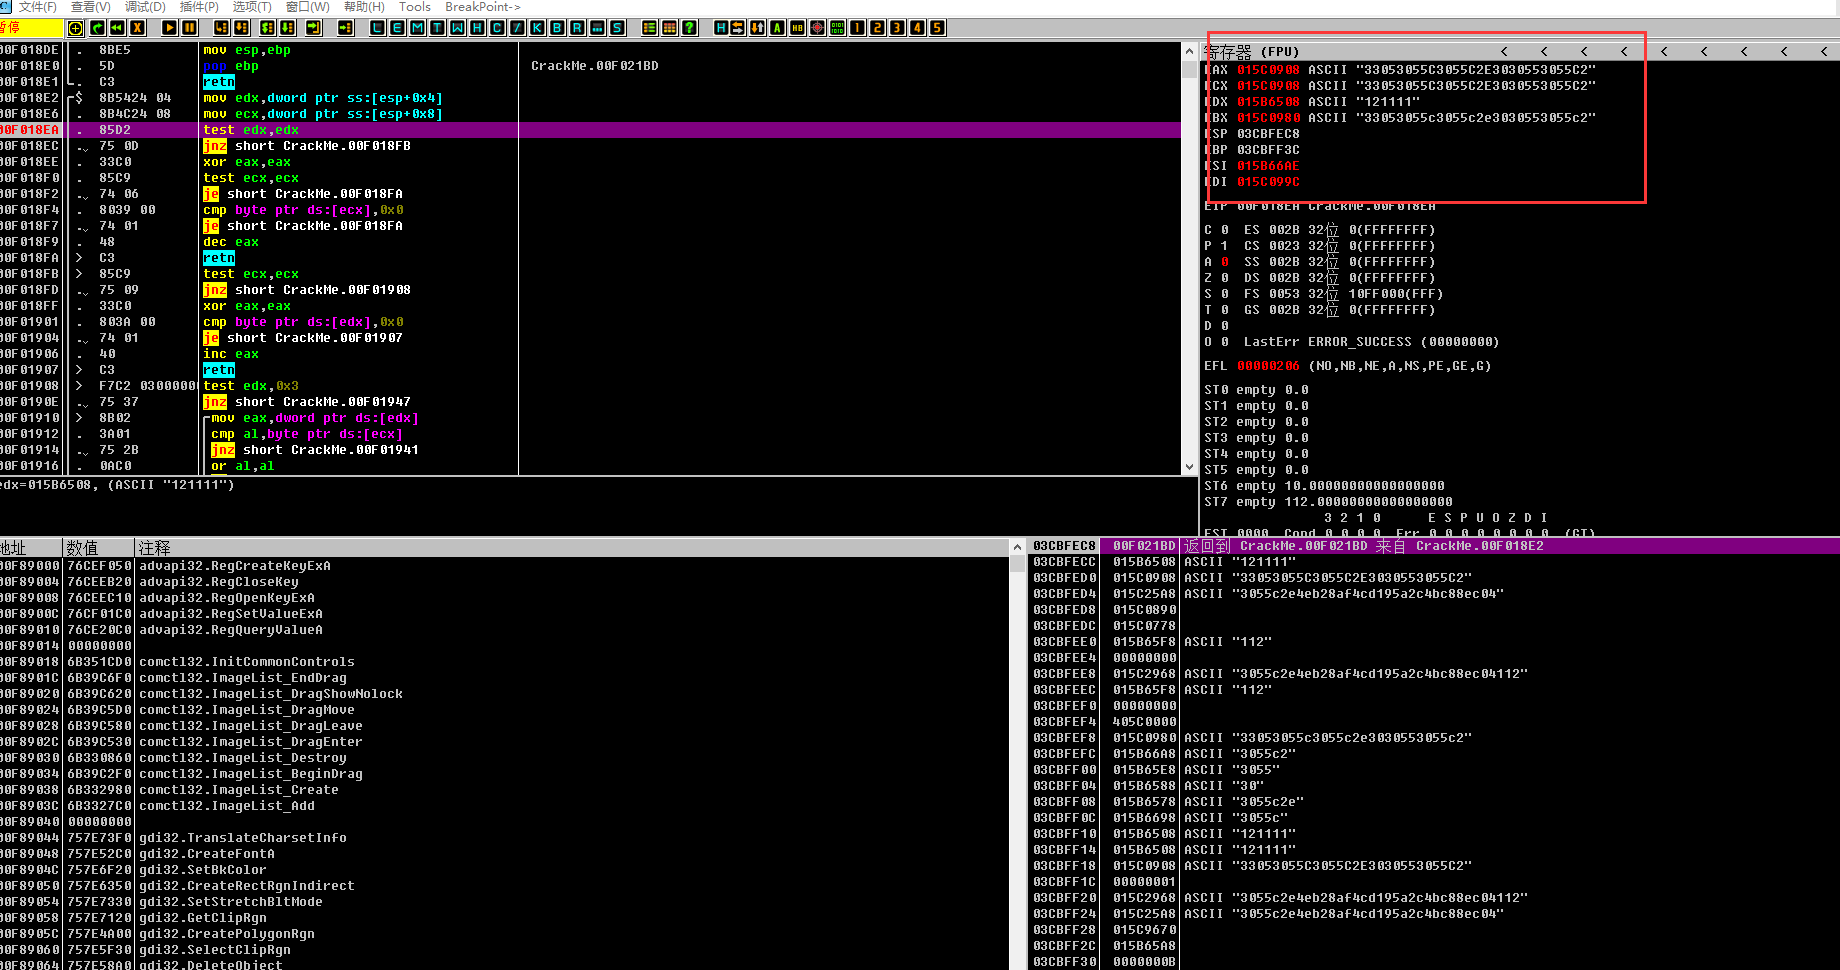Click the 地址 column header in dump

31,548
